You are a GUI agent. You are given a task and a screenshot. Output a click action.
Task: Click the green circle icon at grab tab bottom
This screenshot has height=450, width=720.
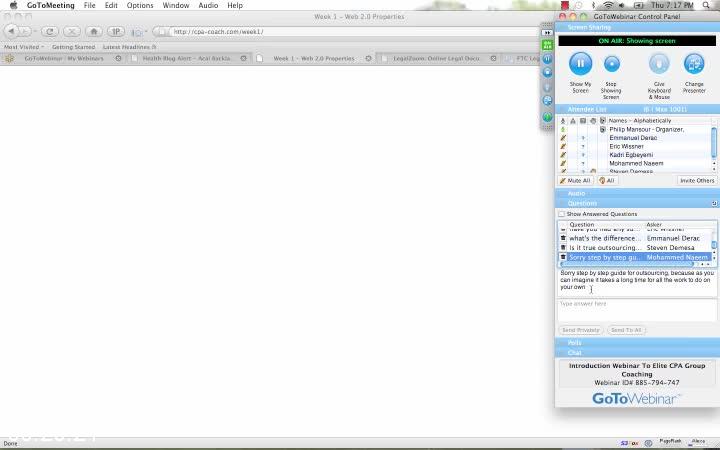(x=547, y=117)
